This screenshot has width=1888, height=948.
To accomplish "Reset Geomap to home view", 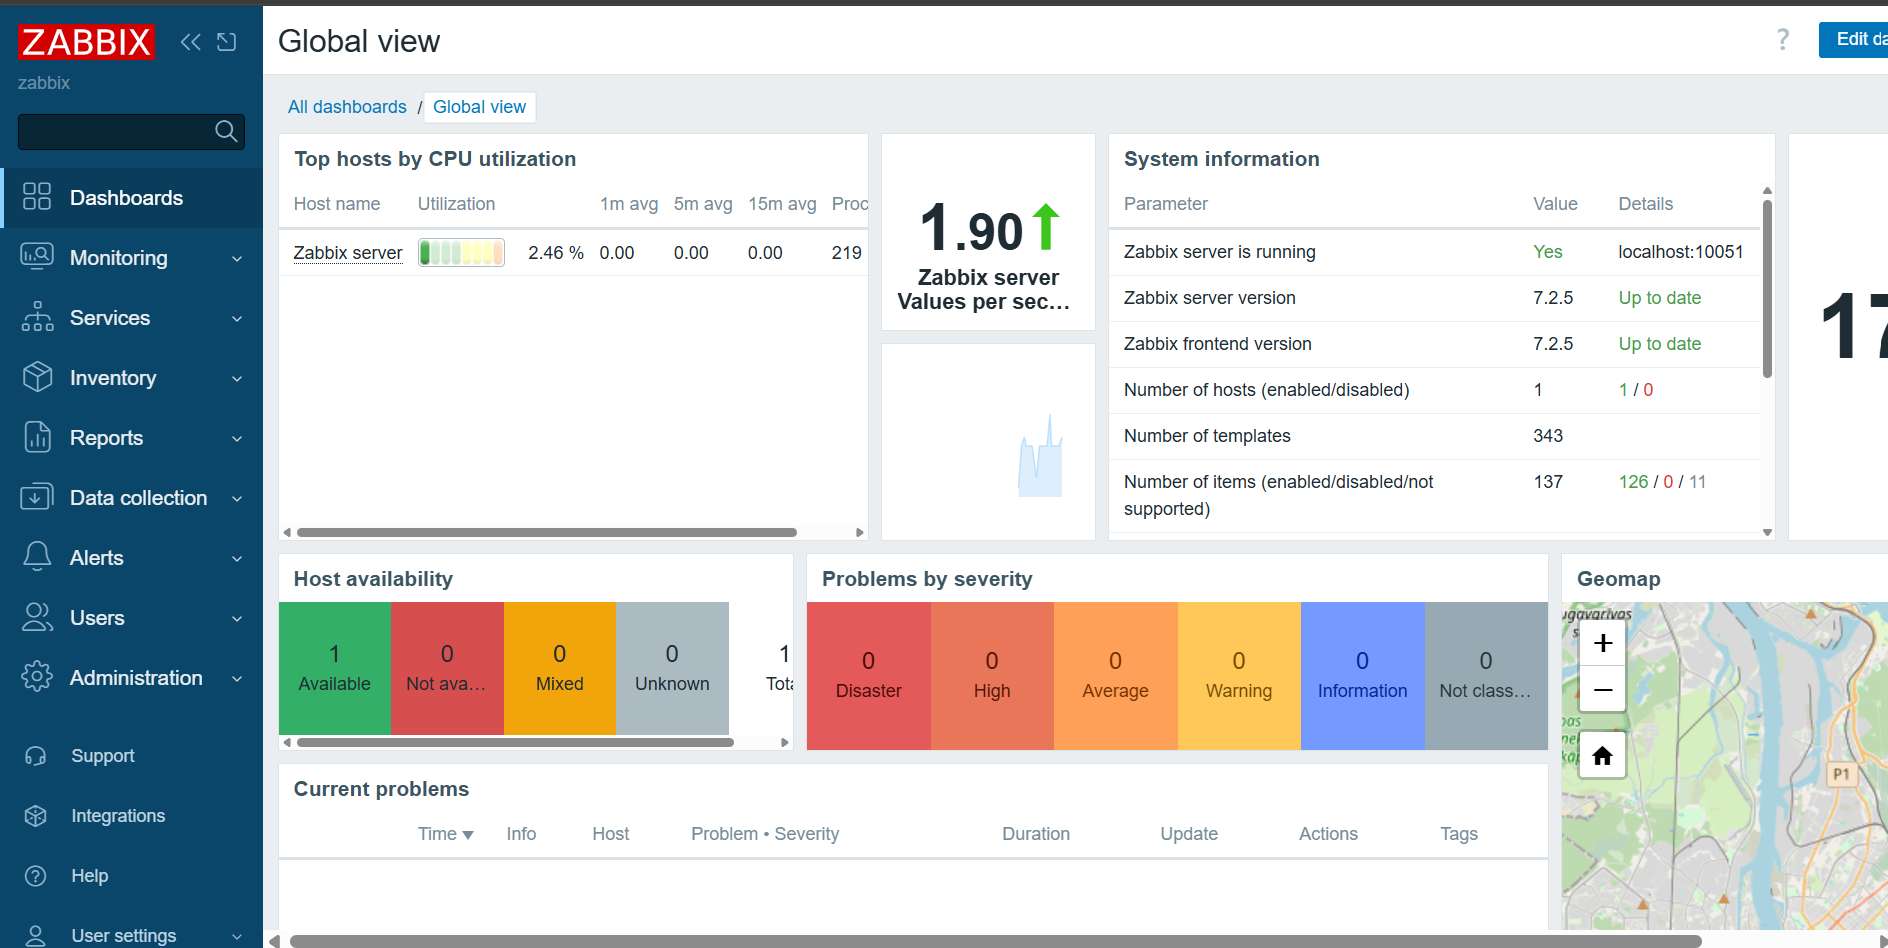I will (x=1602, y=756).
